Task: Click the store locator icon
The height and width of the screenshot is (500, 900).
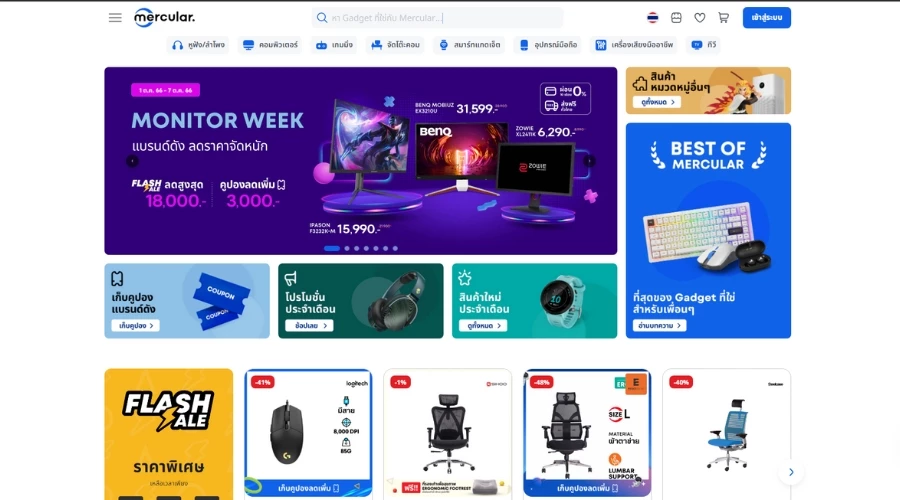Action: click(676, 18)
